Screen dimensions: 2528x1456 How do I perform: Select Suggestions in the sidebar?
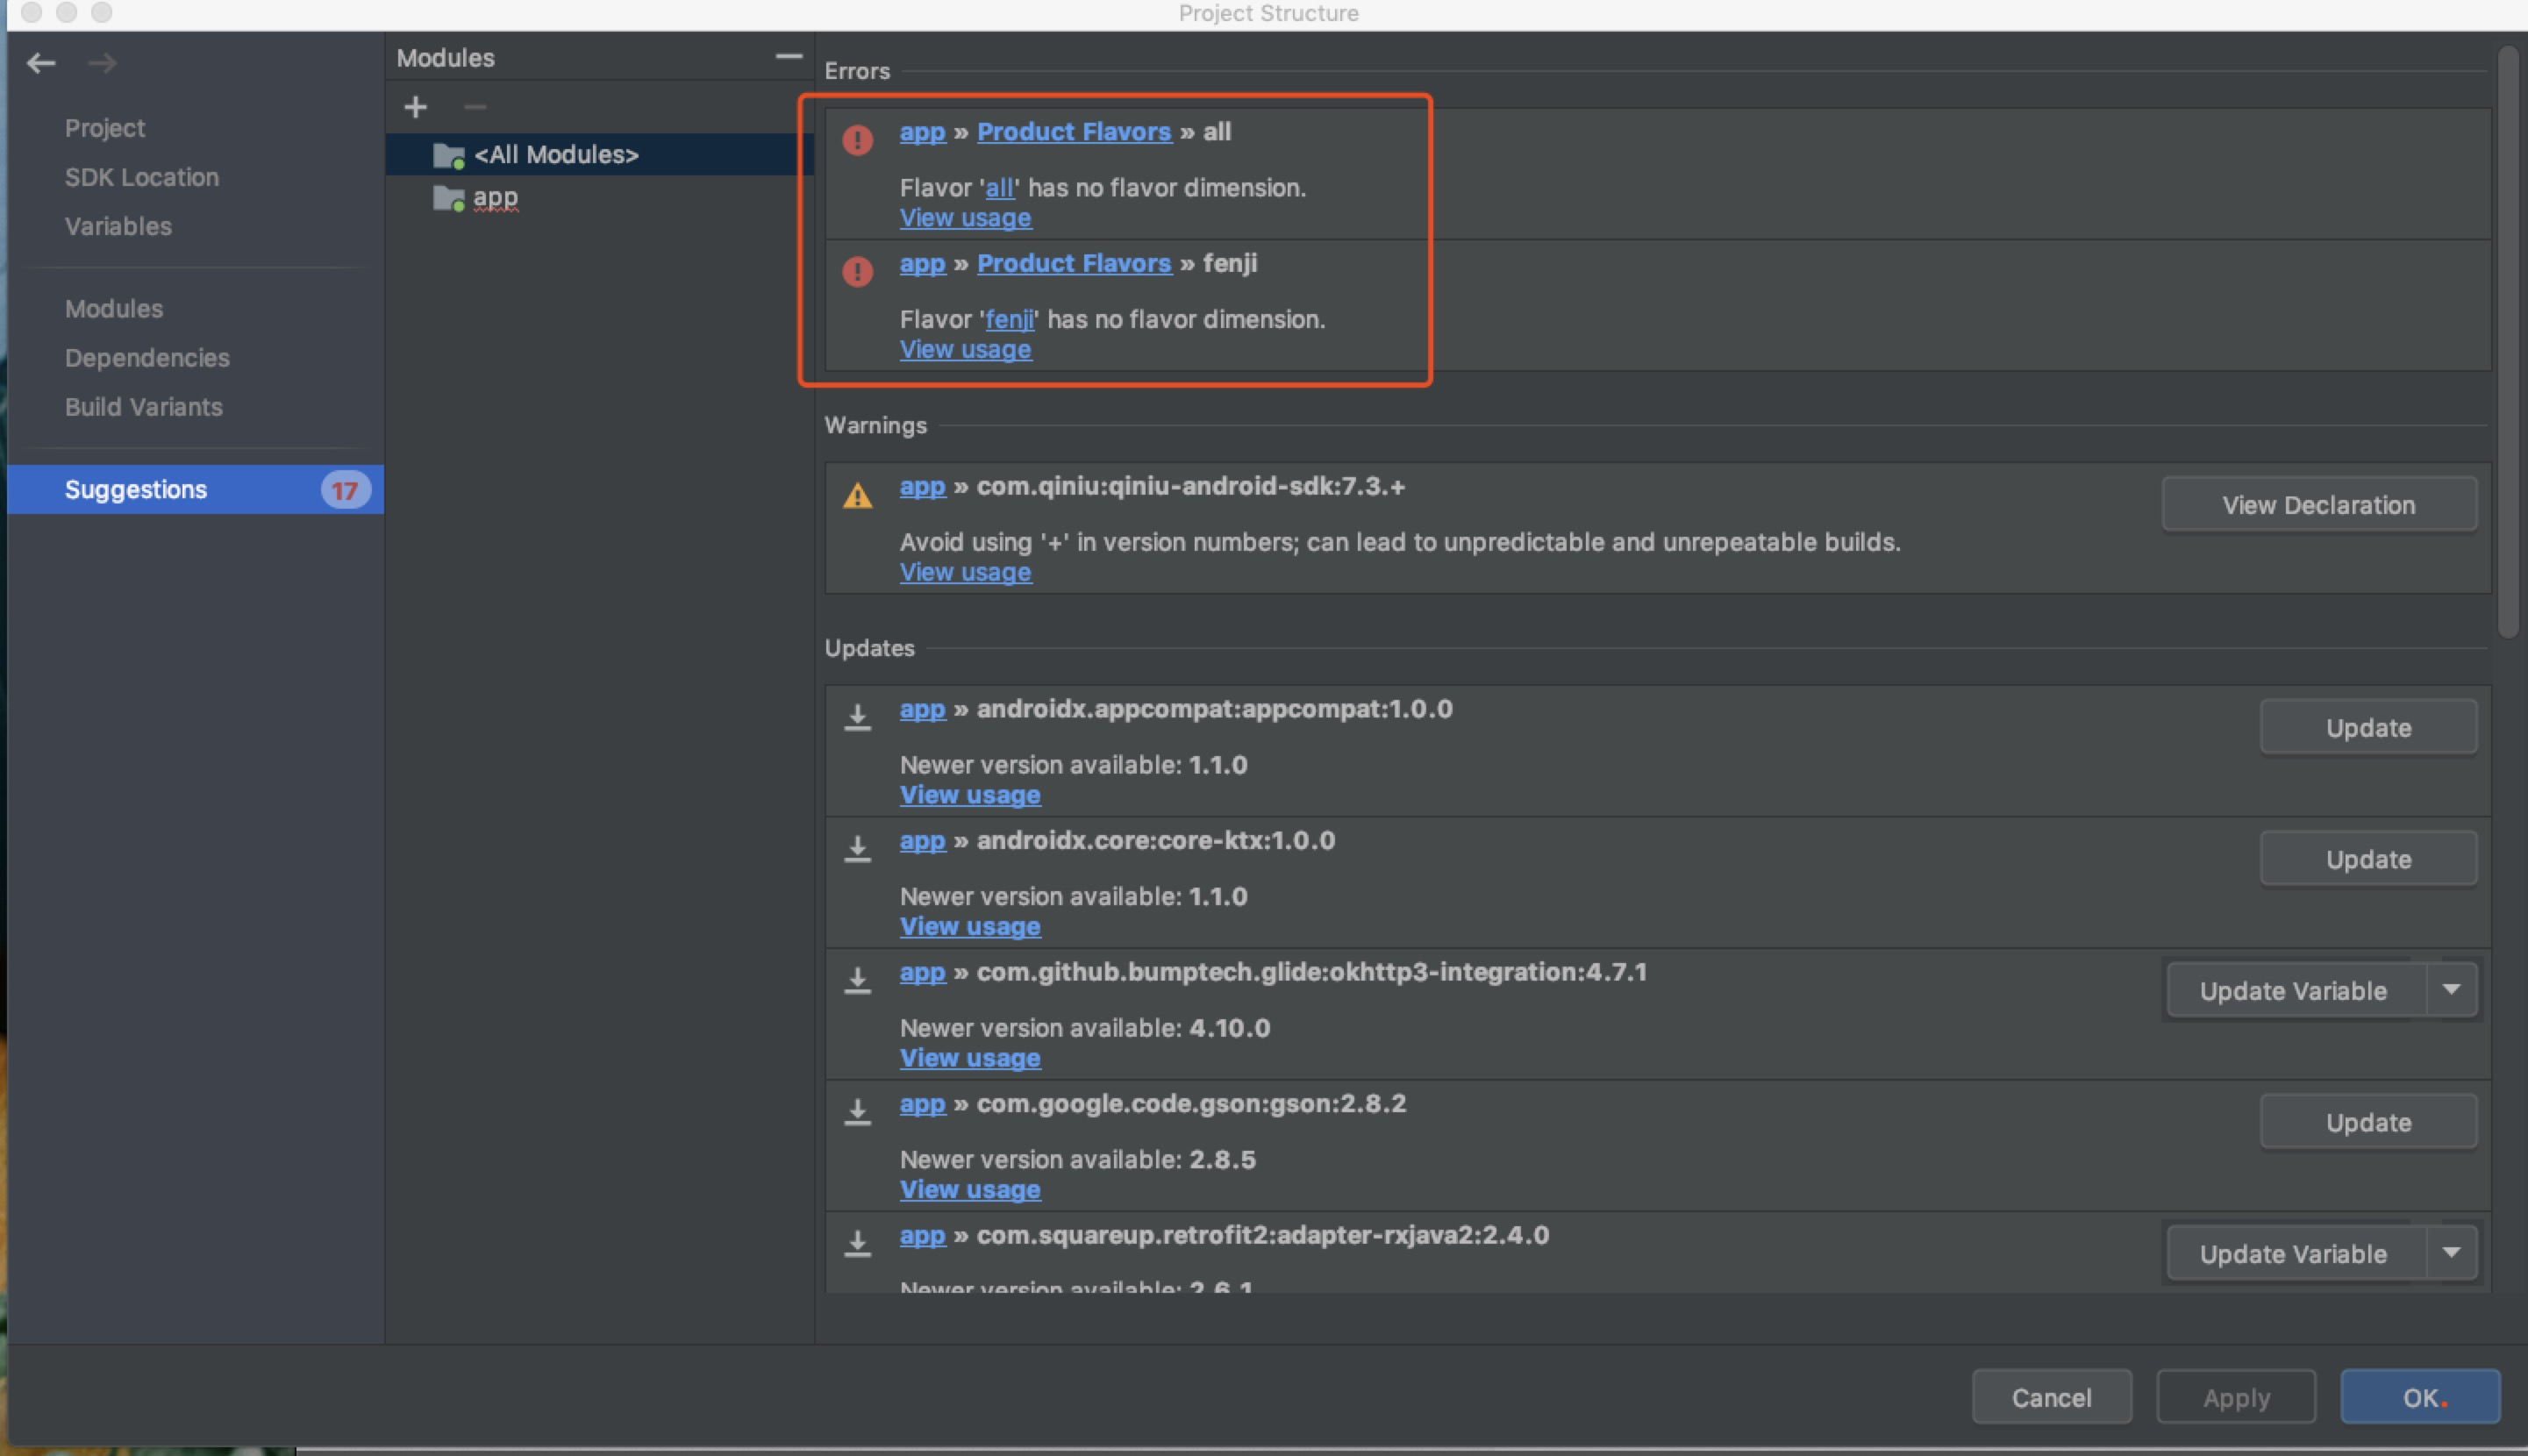coord(136,489)
